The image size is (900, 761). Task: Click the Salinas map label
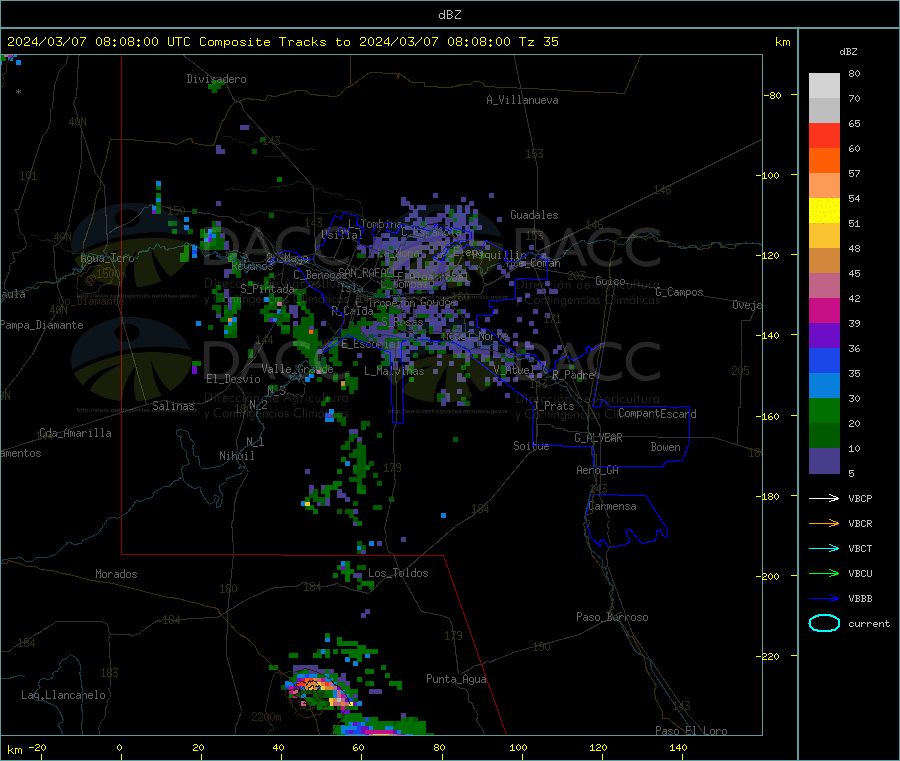point(173,406)
